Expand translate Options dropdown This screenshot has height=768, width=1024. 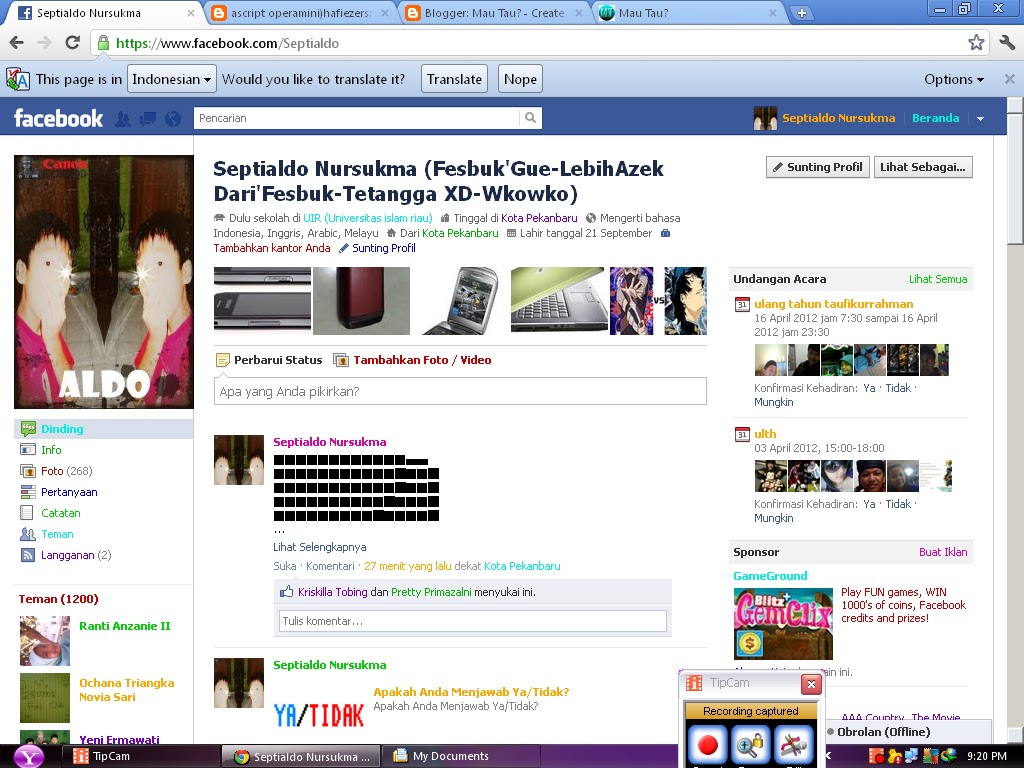click(x=953, y=79)
